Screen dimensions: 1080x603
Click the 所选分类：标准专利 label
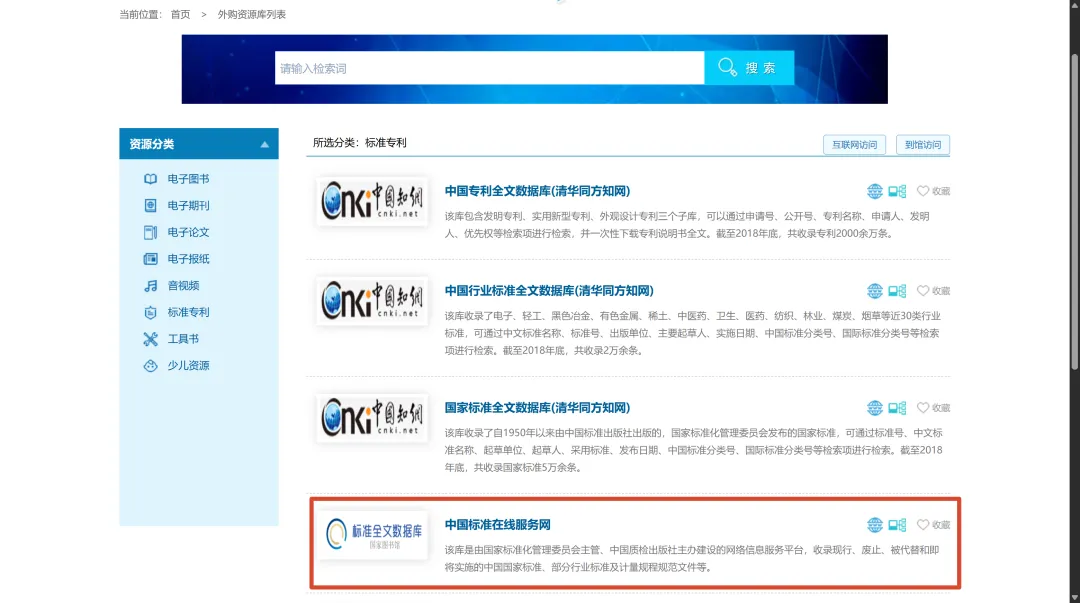pos(360,143)
